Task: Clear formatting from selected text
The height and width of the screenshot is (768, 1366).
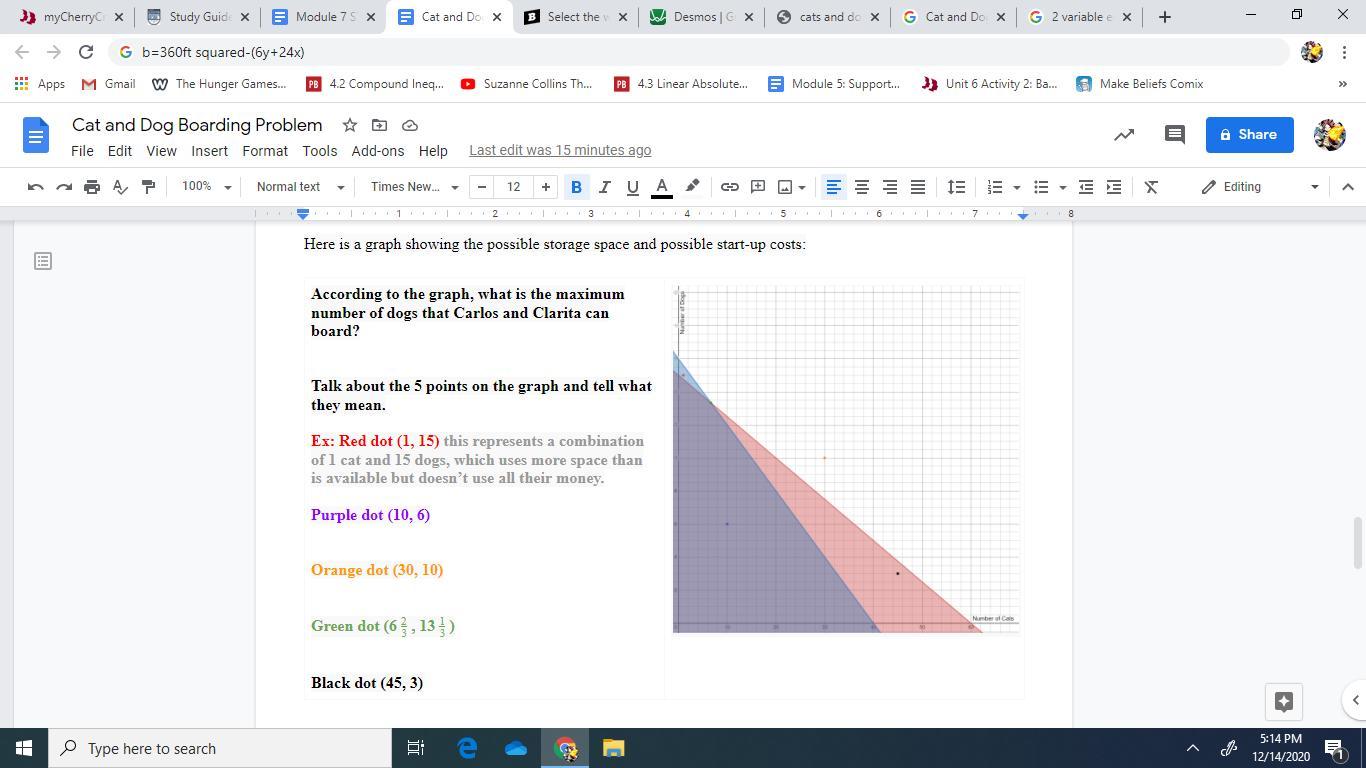Action: click(1152, 187)
